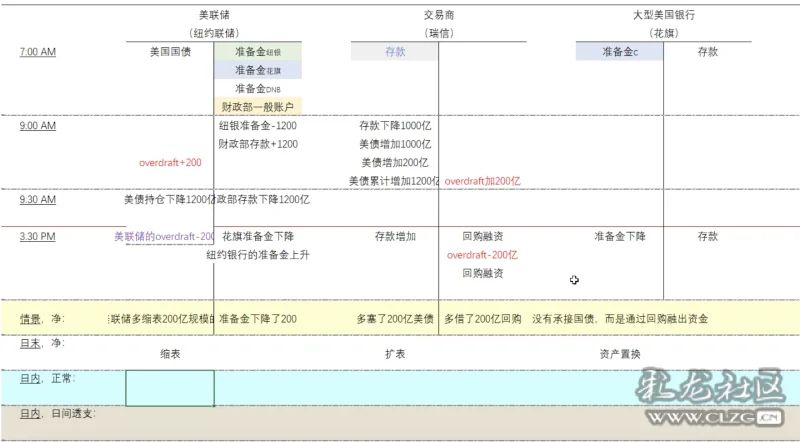The height and width of the screenshot is (442, 800).
Task: Select the blue 准备金c cell
Action: click(619, 52)
